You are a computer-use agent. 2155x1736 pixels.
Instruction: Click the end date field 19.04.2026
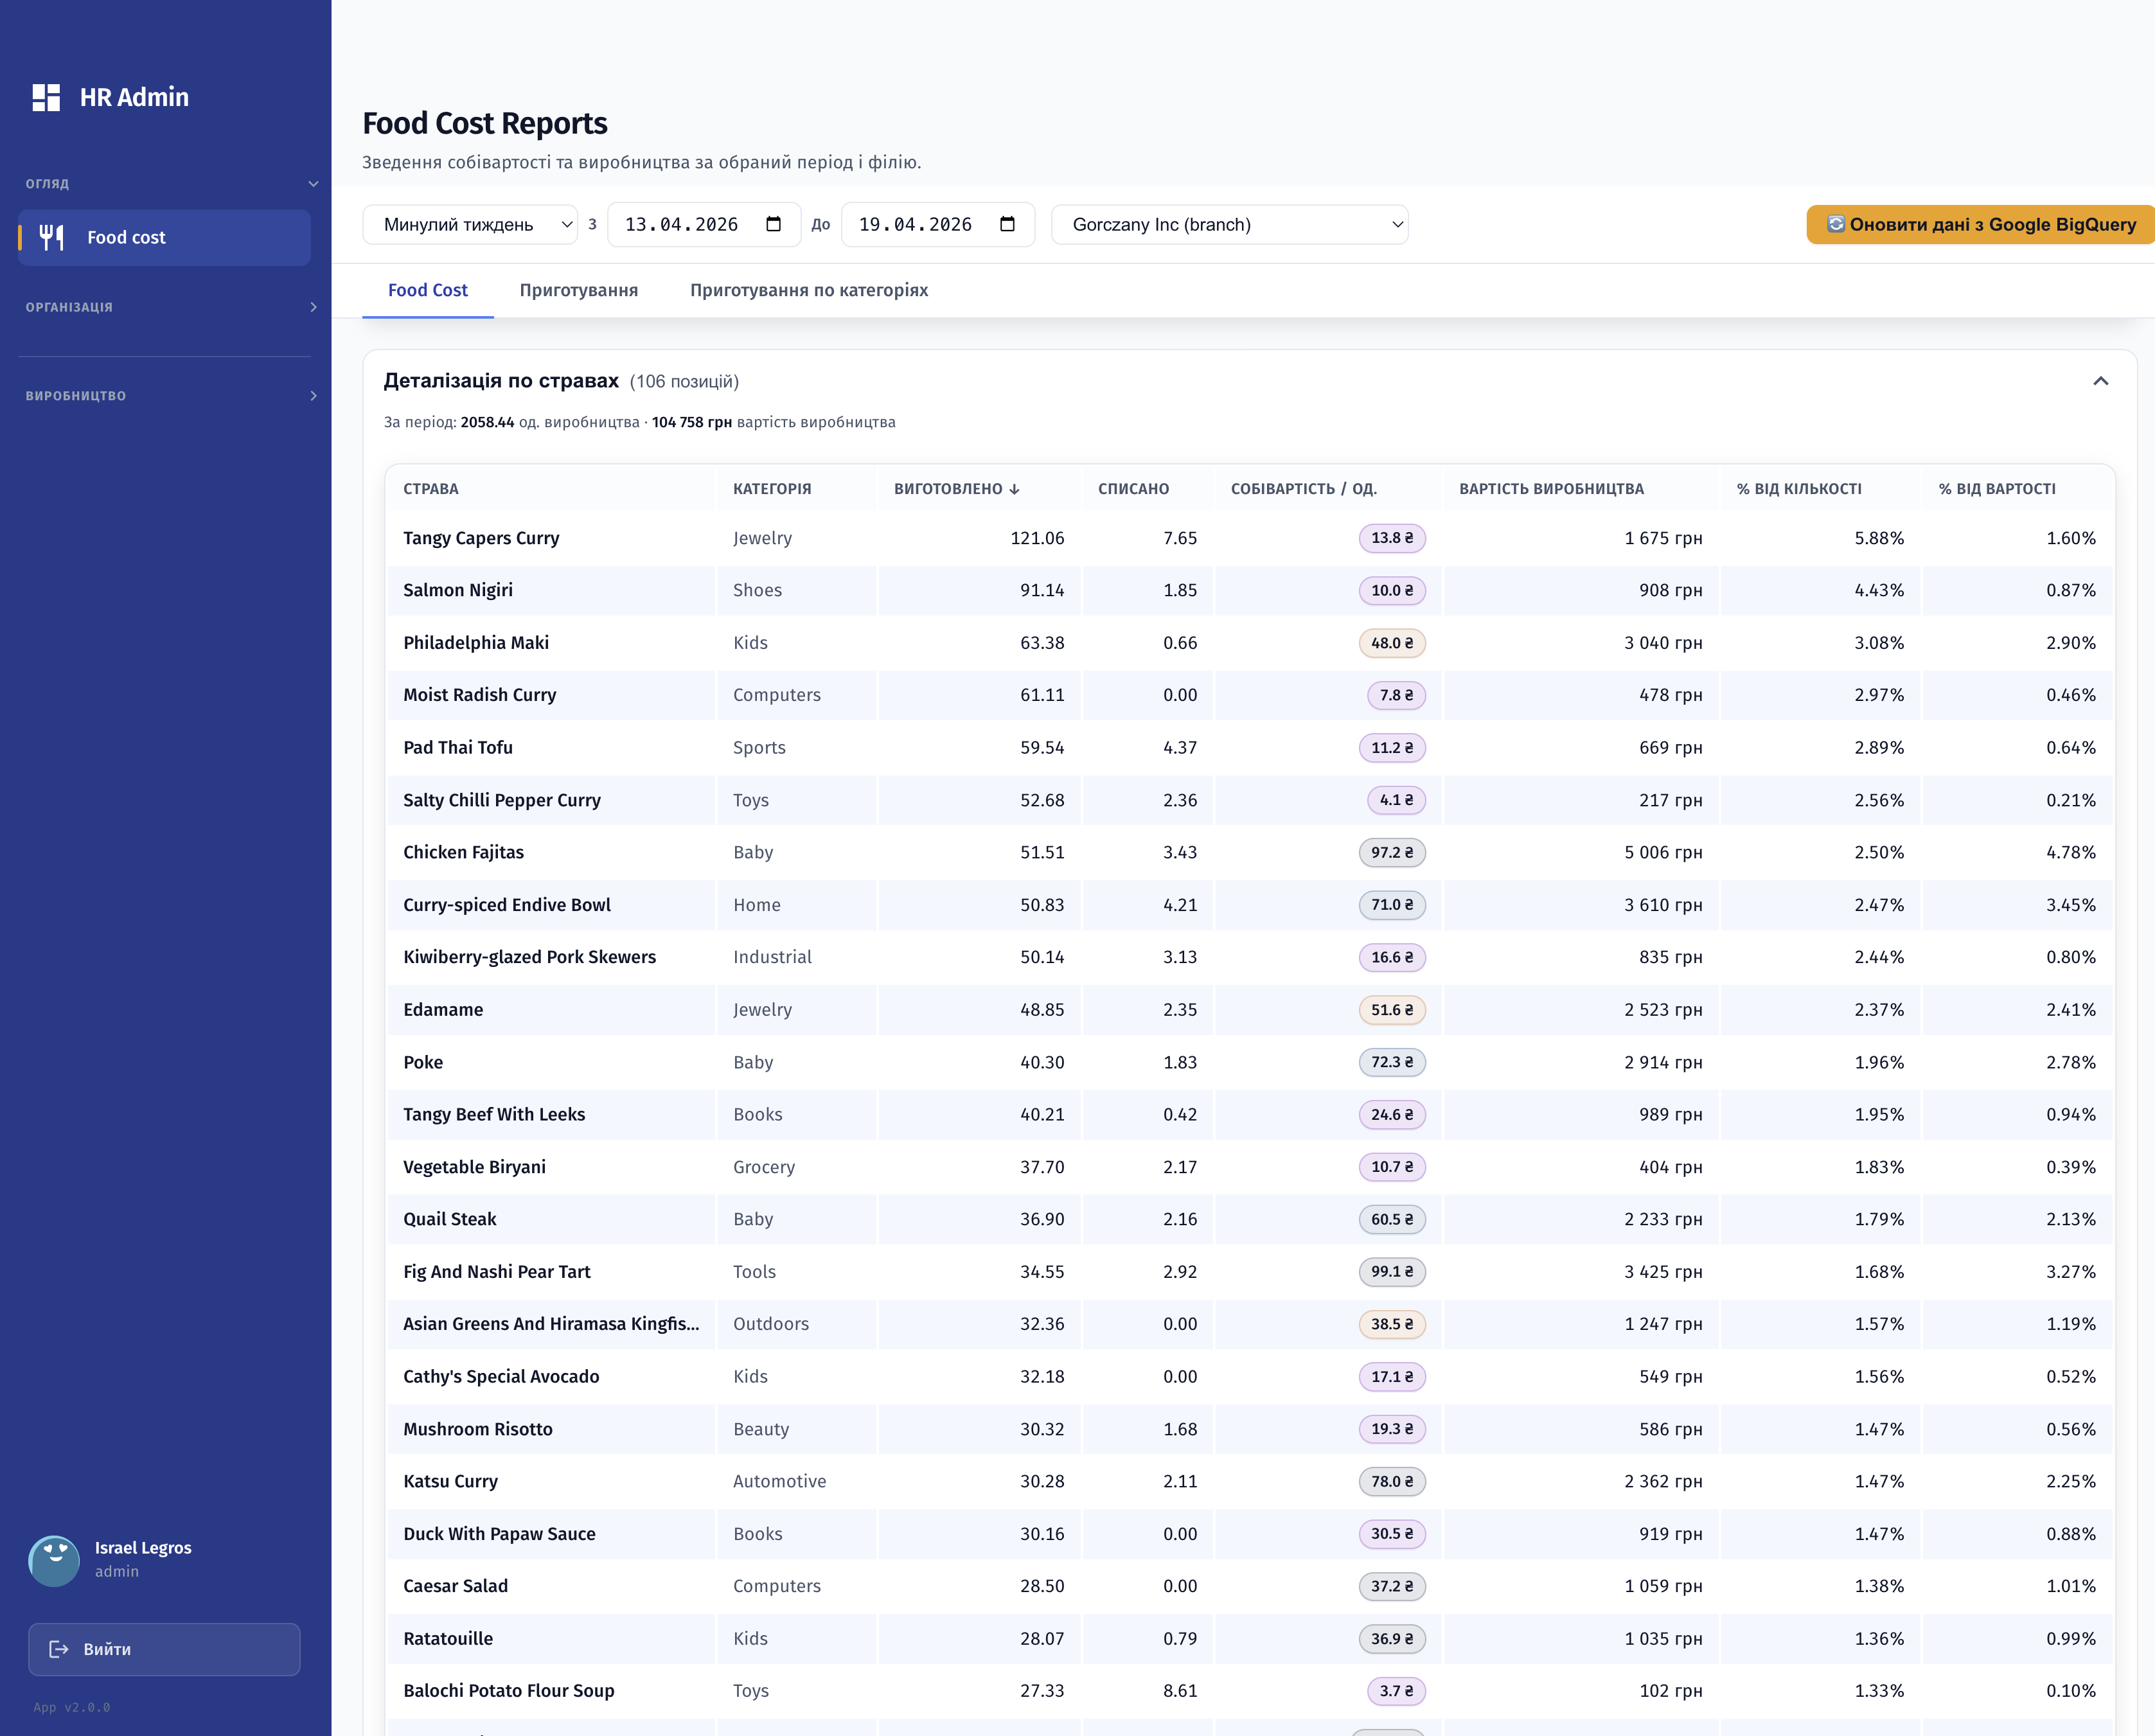[x=938, y=224]
